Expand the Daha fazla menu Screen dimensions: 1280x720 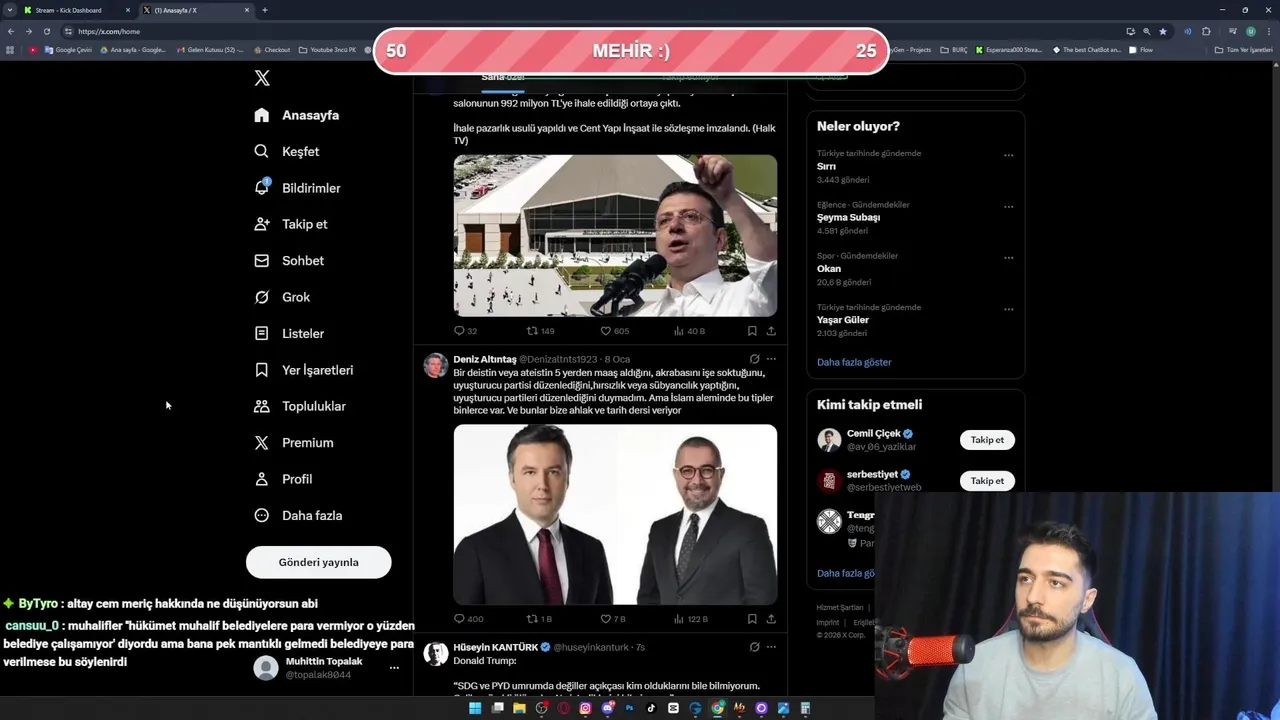point(298,515)
